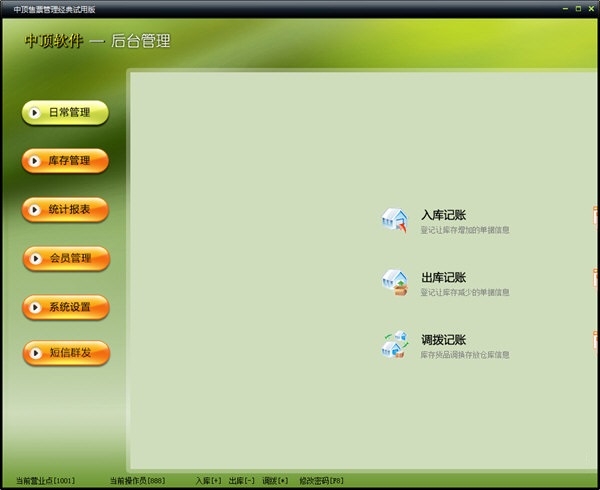Click the 调拨记账 title text
The width and height of the screenshot is (600, 490).
coord(443,340)
